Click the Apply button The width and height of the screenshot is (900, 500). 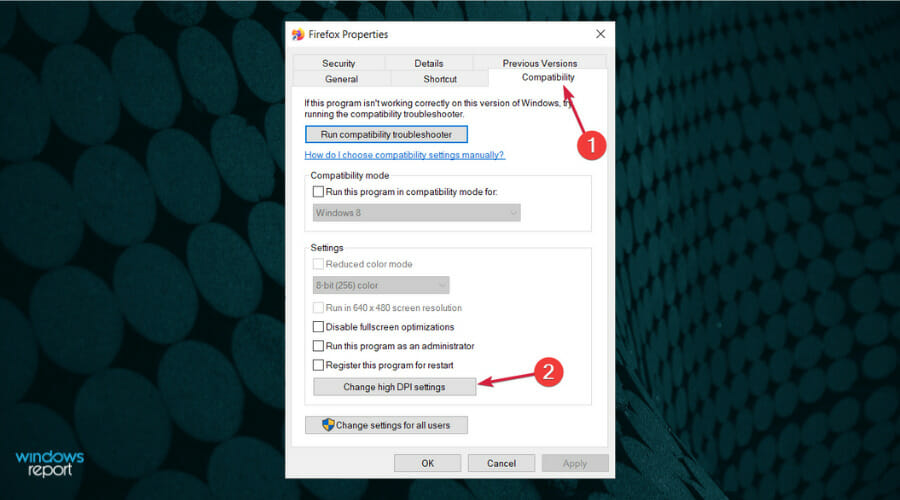pos(575,463)
